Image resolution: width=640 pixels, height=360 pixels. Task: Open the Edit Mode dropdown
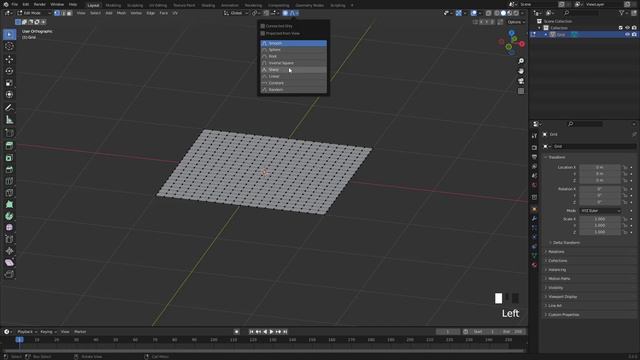tap(33, 13)
